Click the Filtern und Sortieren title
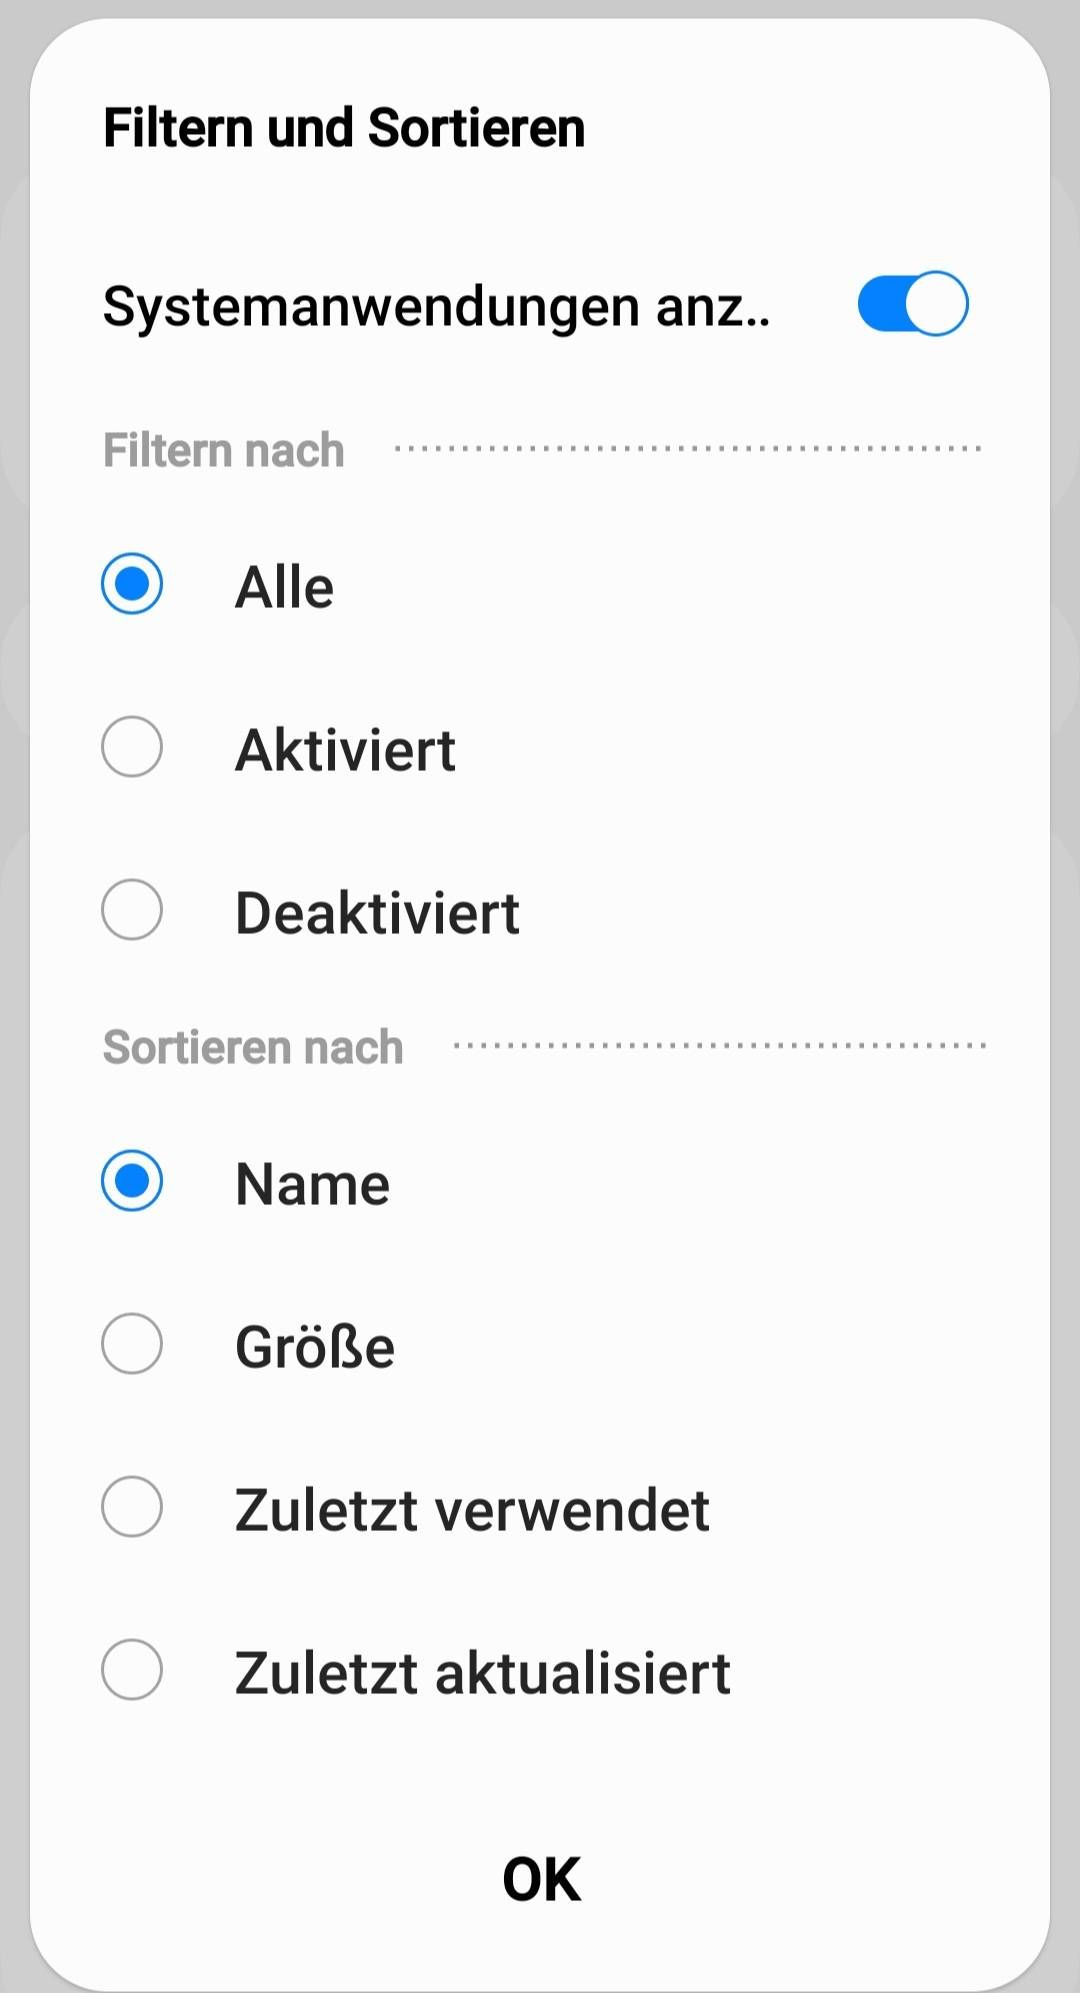 pyautogui.click(x=344, y=128)
